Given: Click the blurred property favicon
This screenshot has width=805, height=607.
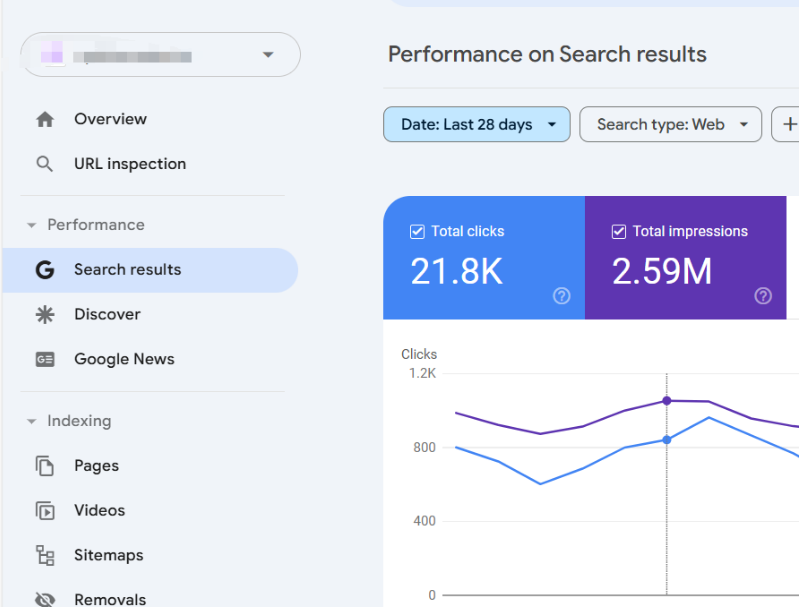Looking at the screenshot, I should pyautogui.click(x=52, y=52).
